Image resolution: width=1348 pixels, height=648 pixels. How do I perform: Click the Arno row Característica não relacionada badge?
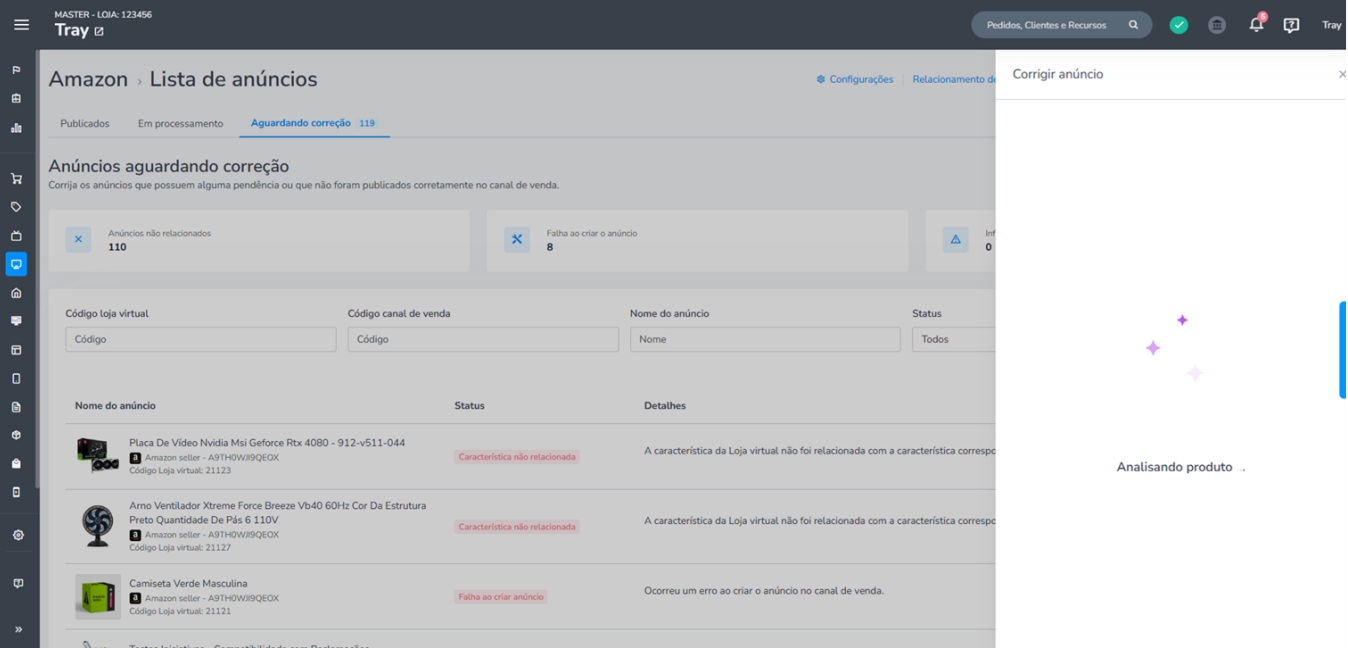pyautogui.click(x=517, y=527)
